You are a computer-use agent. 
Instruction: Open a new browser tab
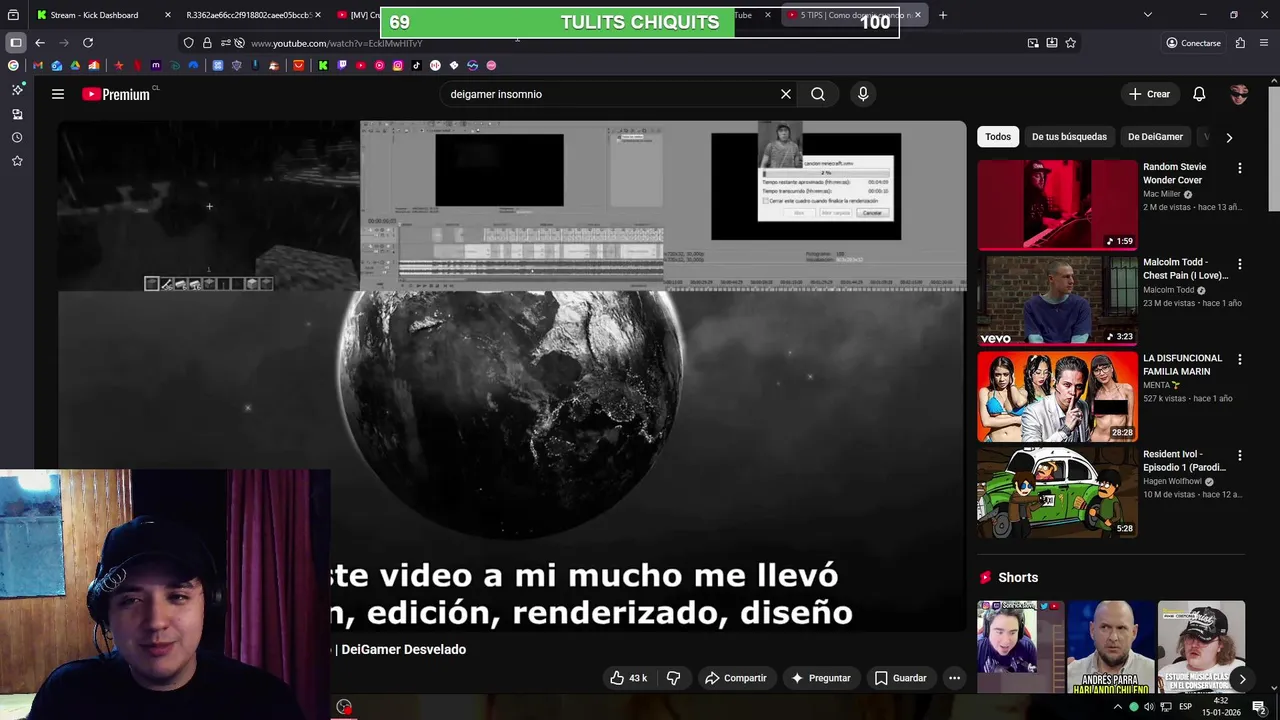tap(942, 15)
